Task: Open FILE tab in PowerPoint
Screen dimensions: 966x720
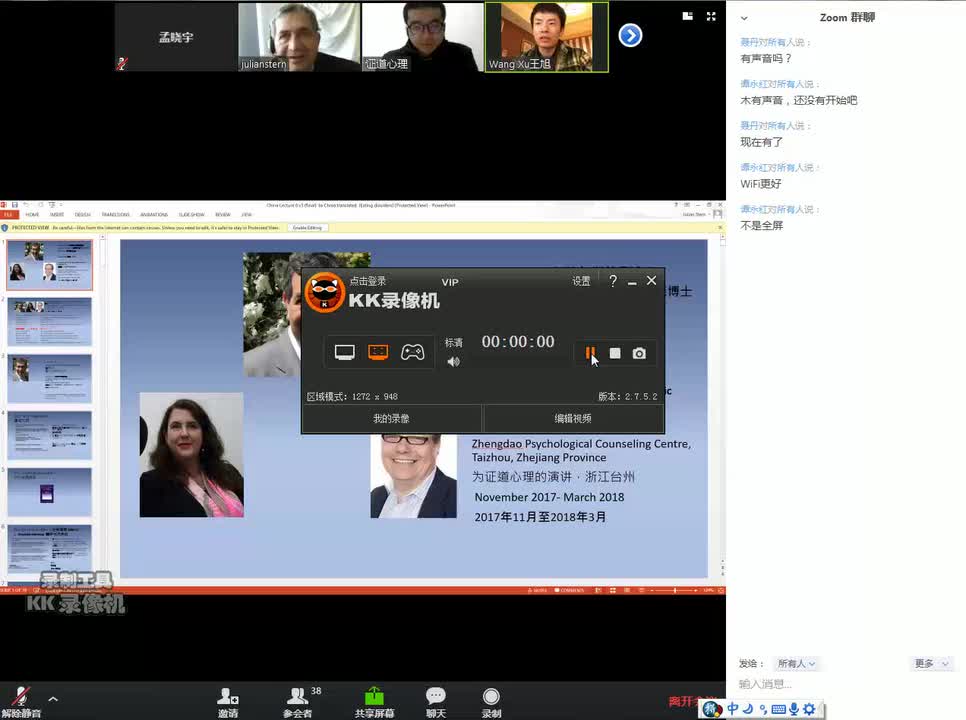Action: tap(9, 214)
